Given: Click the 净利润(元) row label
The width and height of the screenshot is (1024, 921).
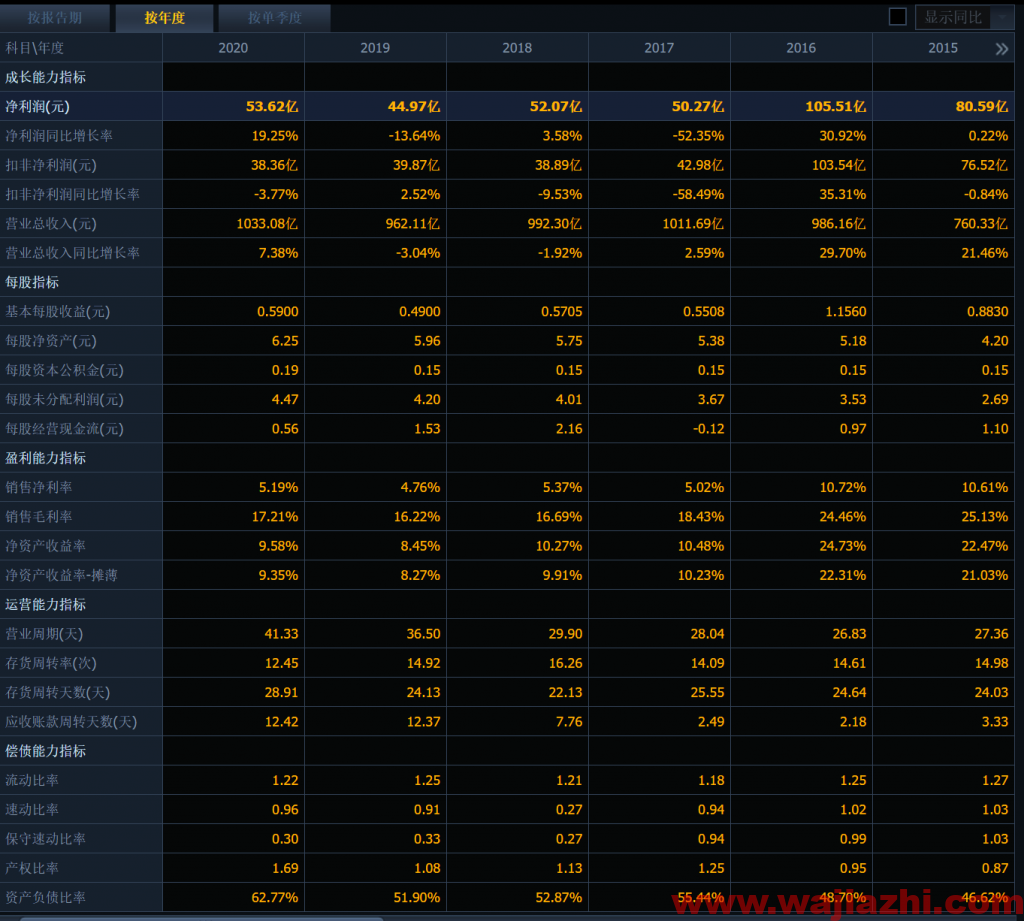Looking at the screenshot, I should (37, 106).
